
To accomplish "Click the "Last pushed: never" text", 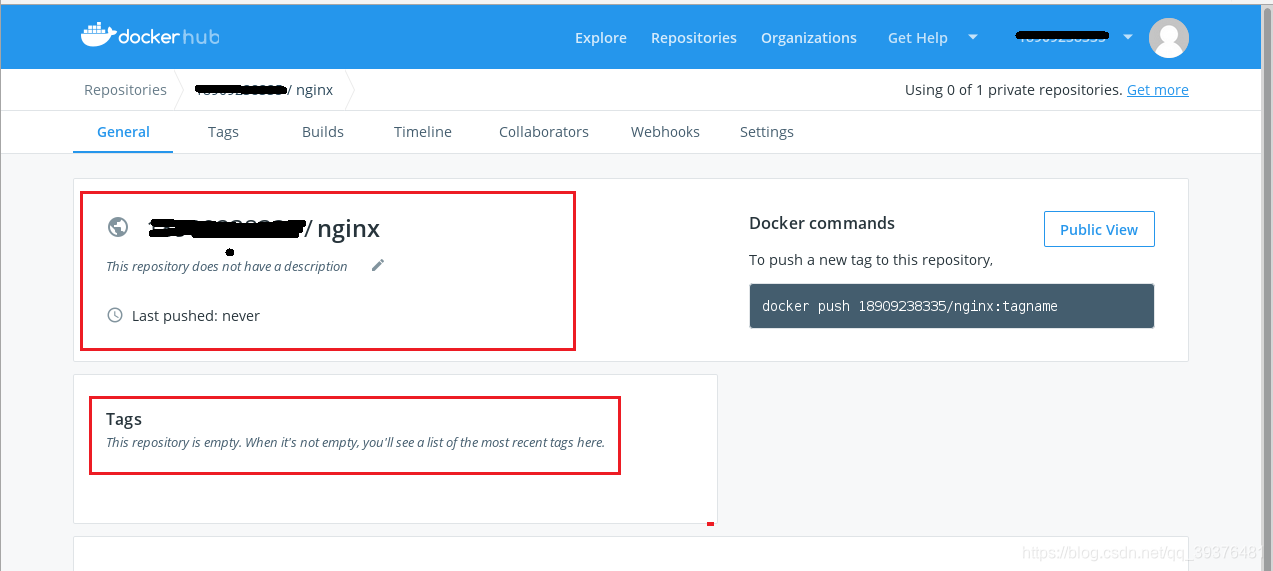I will 196,316.
